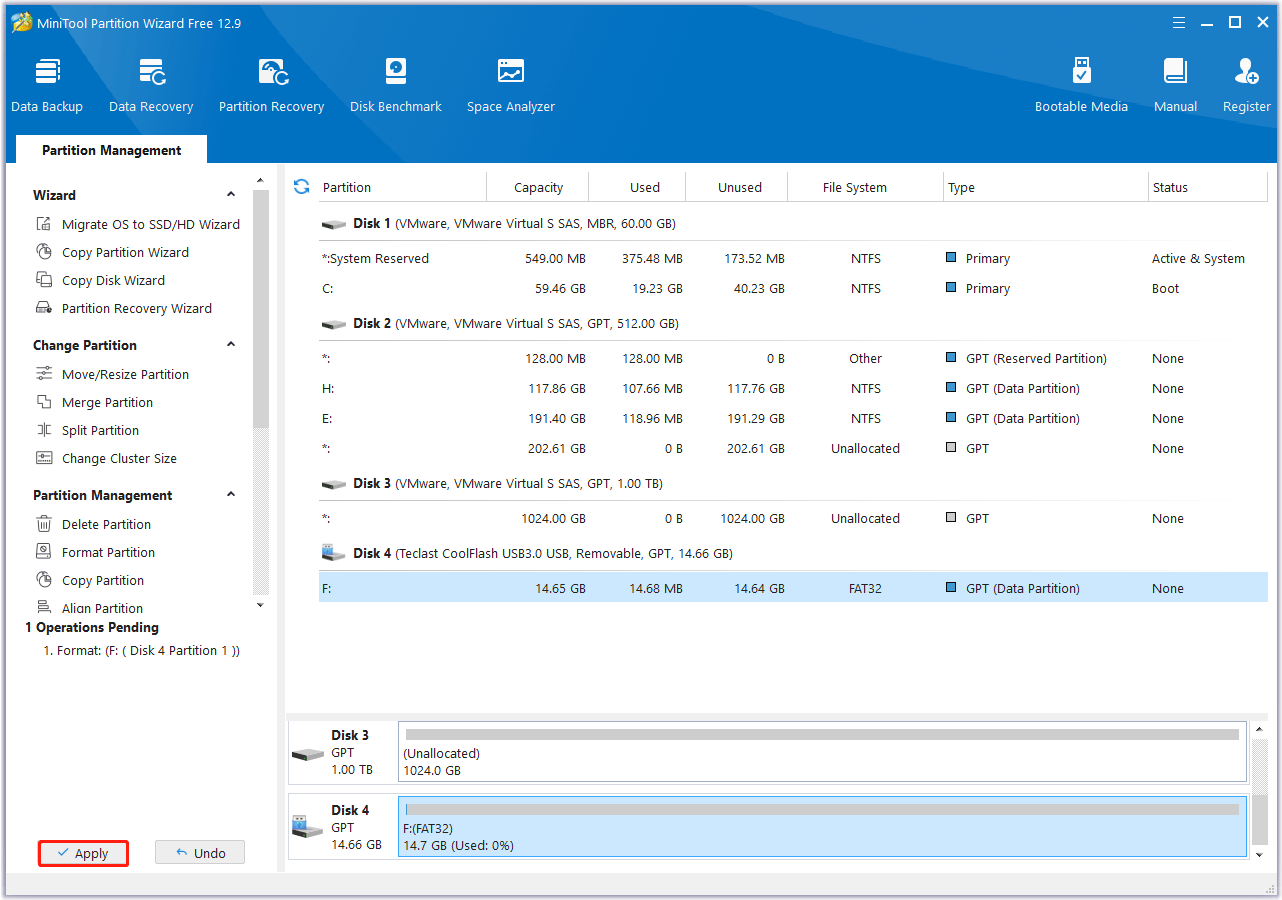Select the 128.00 MB reserved partition row

click(x=793, y=358)
